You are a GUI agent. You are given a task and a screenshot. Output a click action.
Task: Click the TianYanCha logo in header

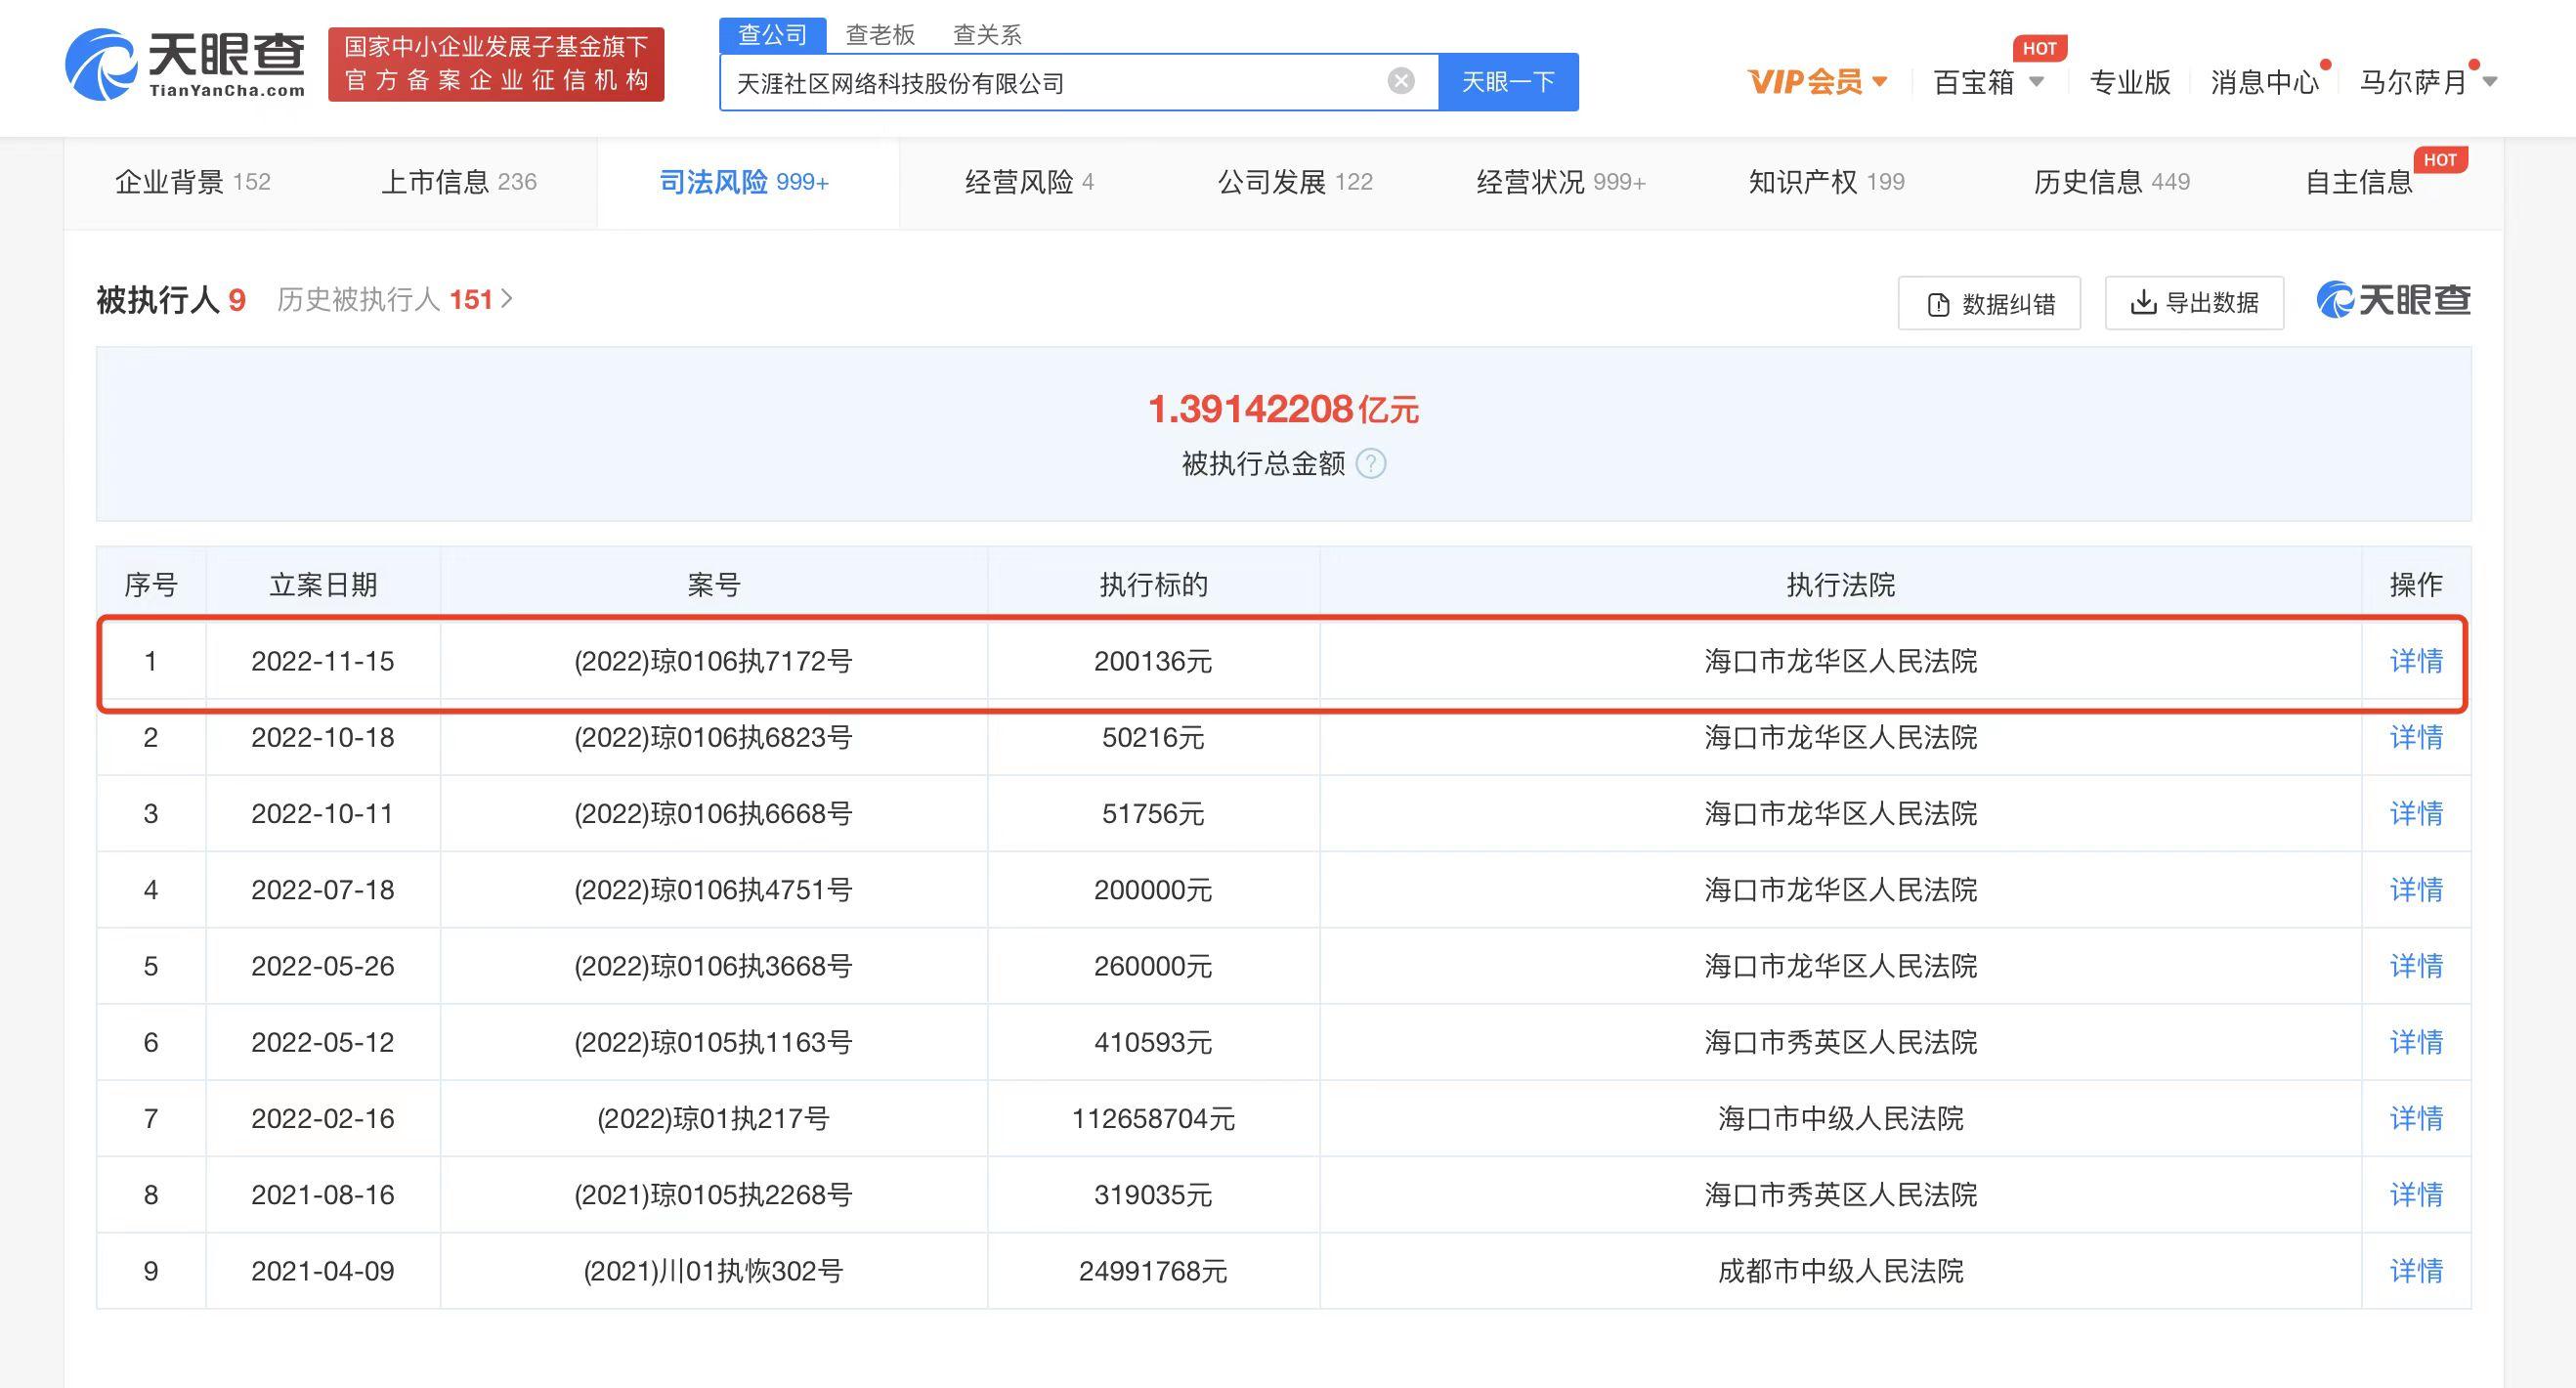coord(185,64)
